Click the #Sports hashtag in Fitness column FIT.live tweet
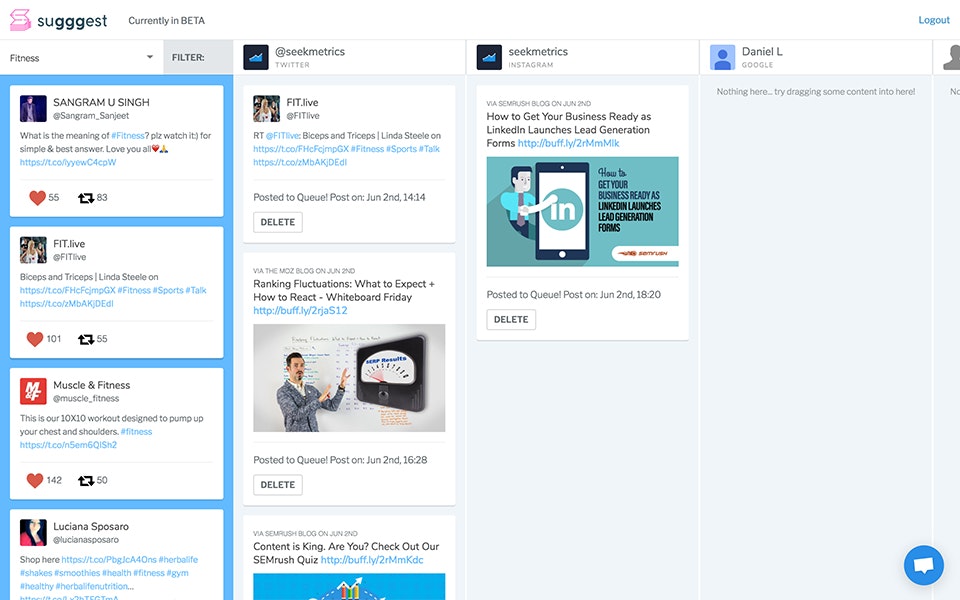 click(x=168, y=290)
